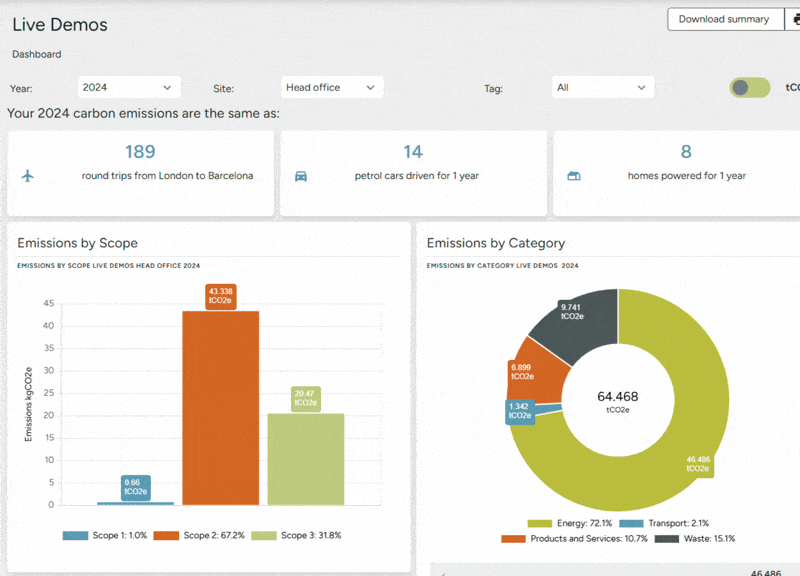
Task: Toggle Products and Services legend swatch
Action: 513,539
